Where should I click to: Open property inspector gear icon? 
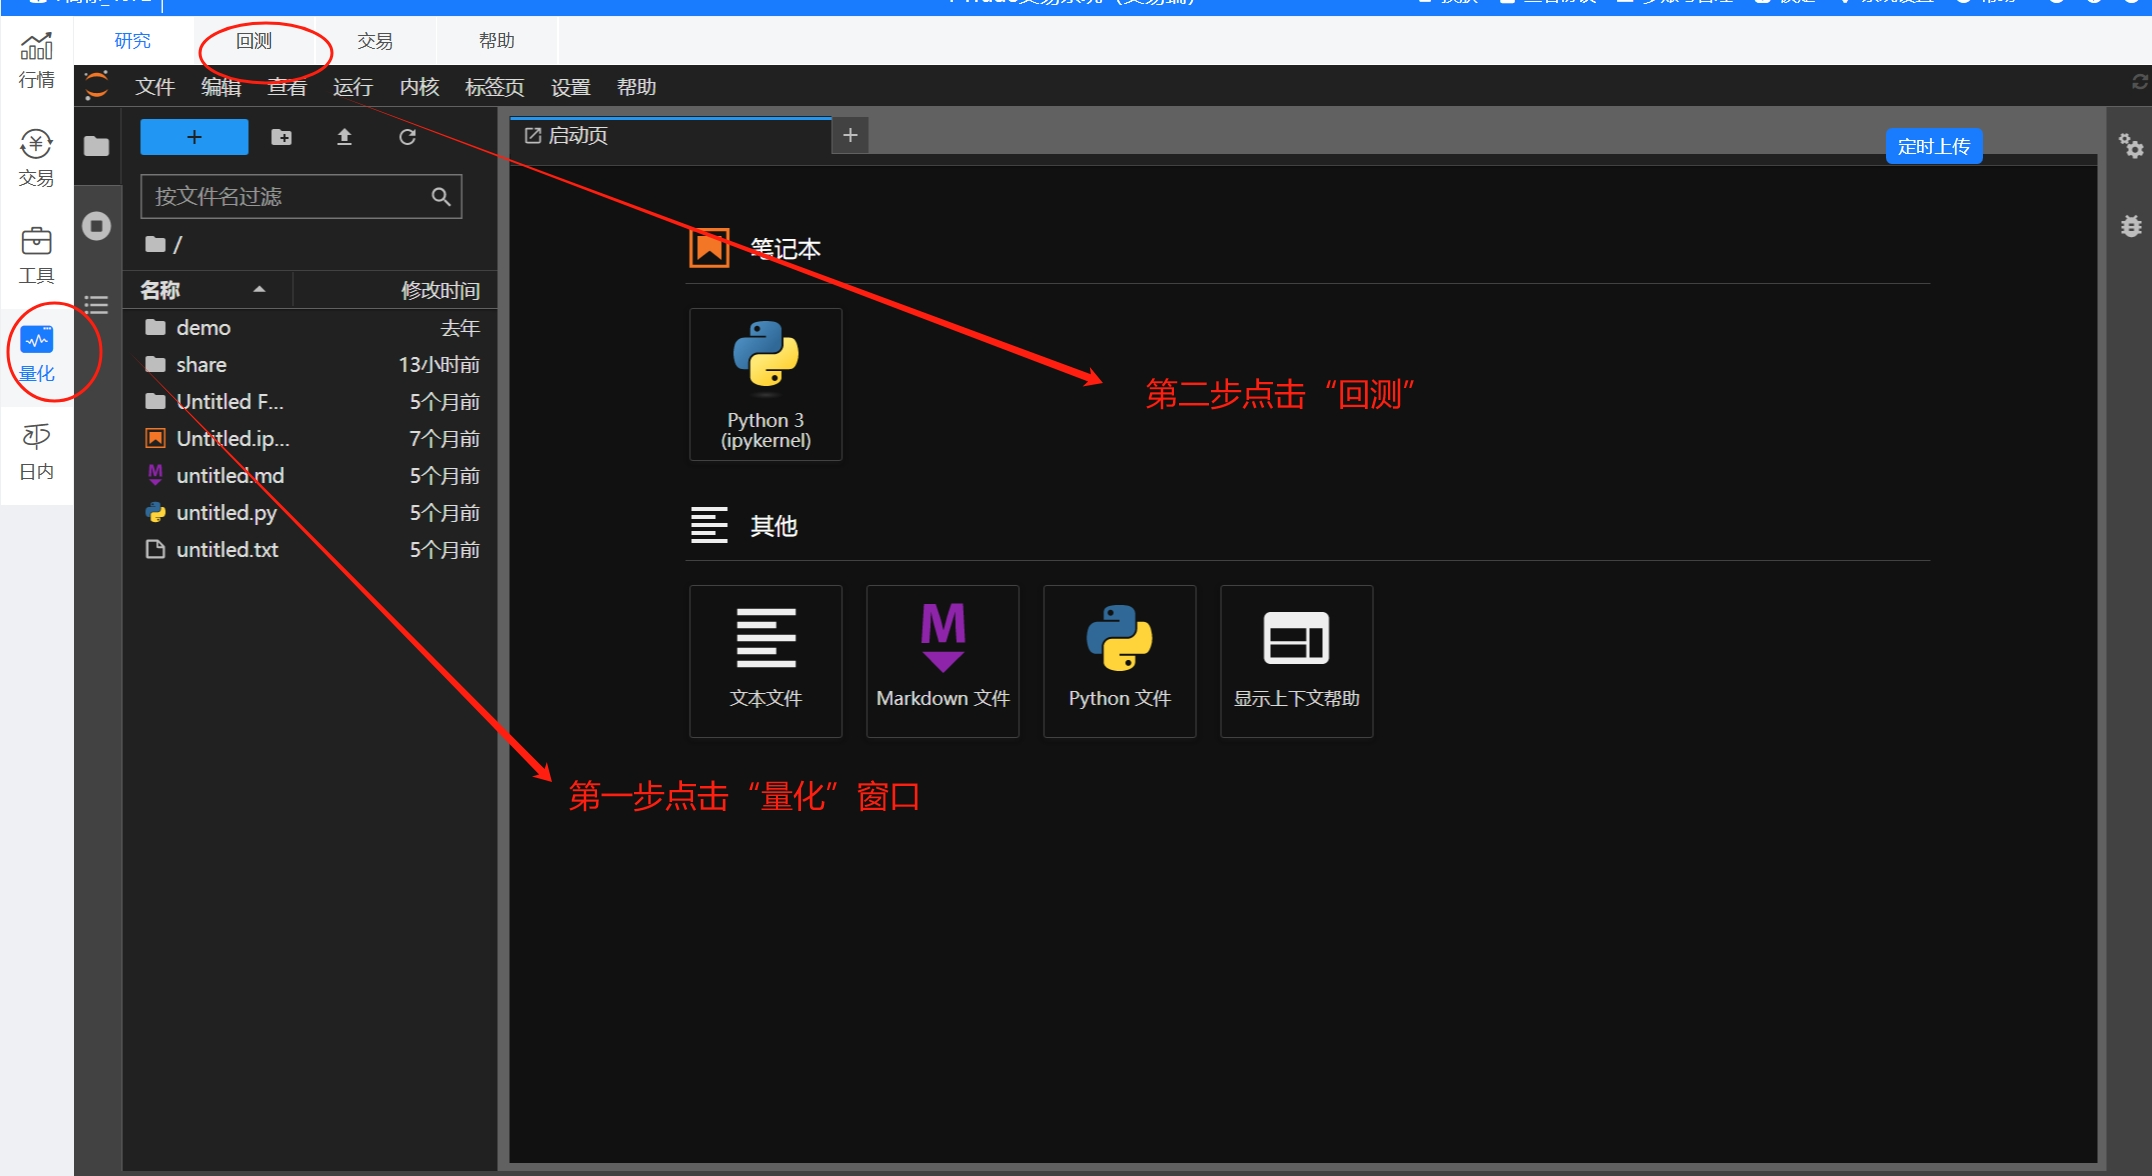(x=2130, y=147)
